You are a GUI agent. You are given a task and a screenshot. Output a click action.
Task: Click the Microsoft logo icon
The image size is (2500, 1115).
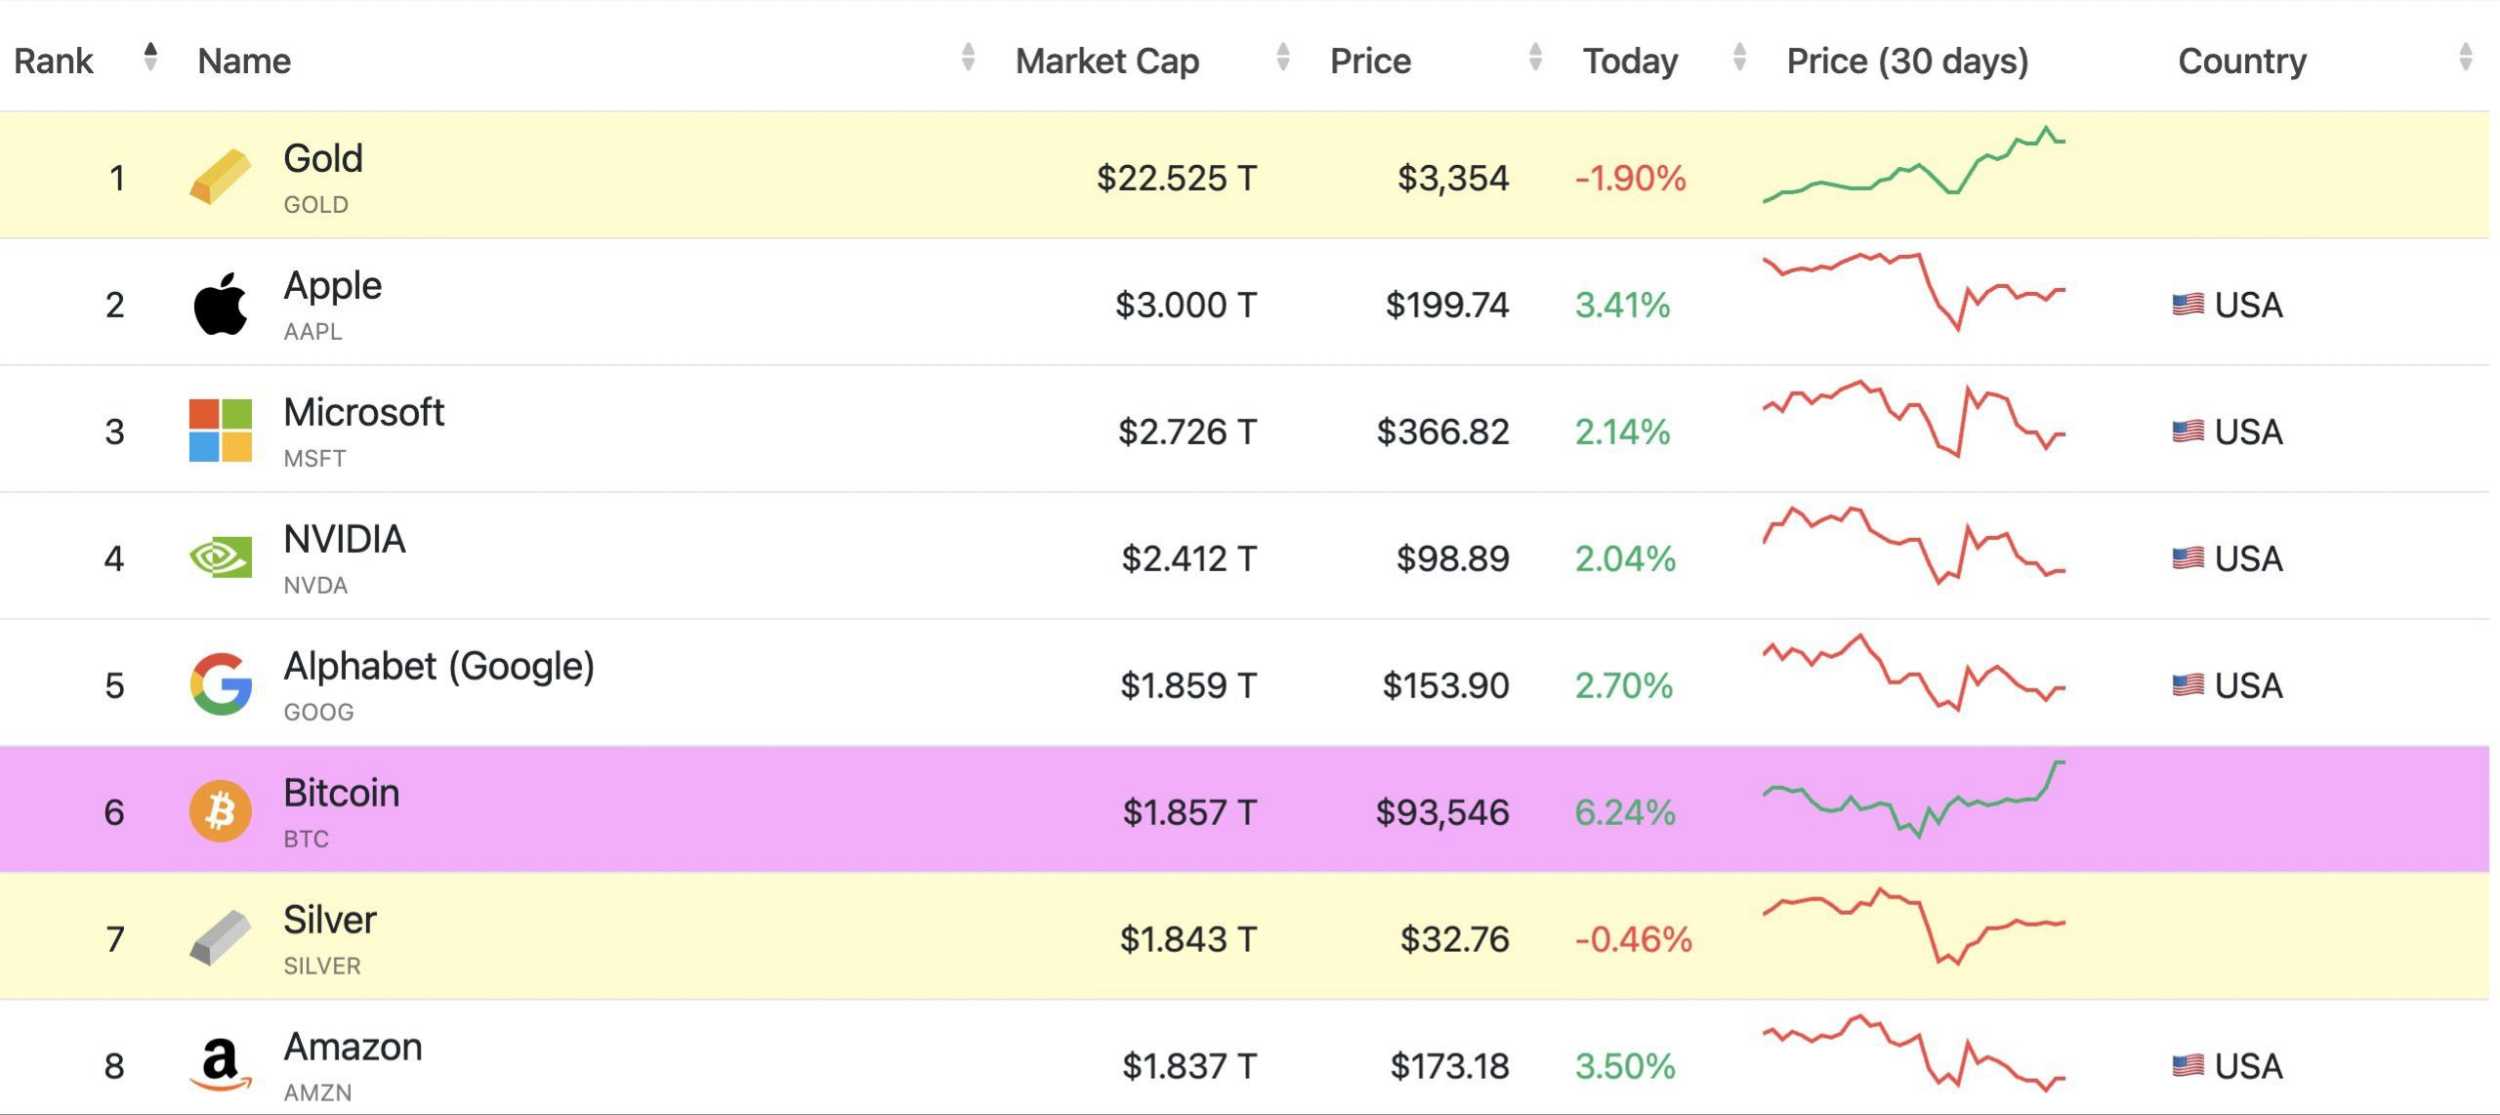pos(220,430)
